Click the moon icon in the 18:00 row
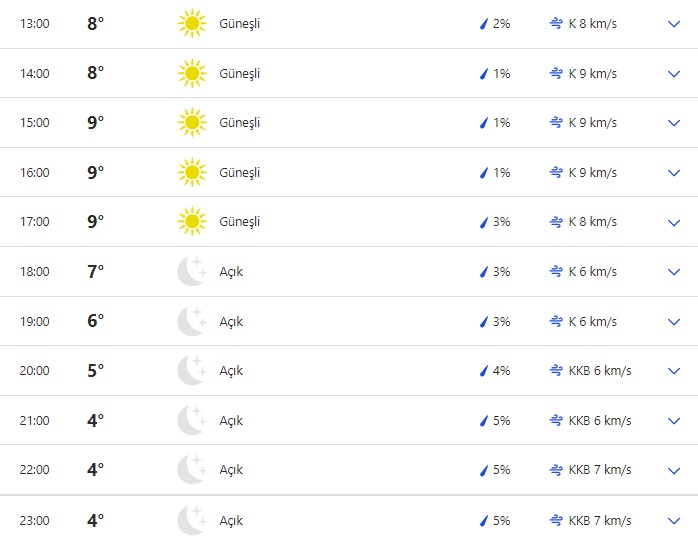 point(191,272)
